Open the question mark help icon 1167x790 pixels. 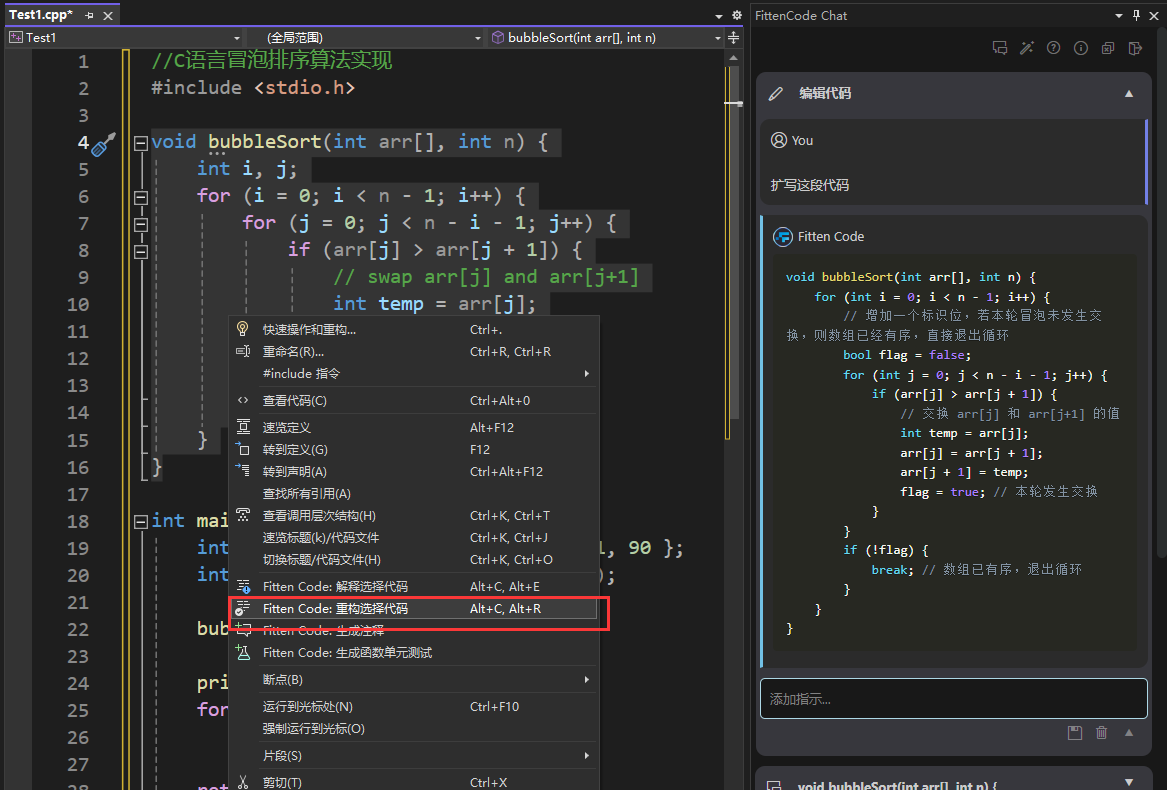(1053, 48)
